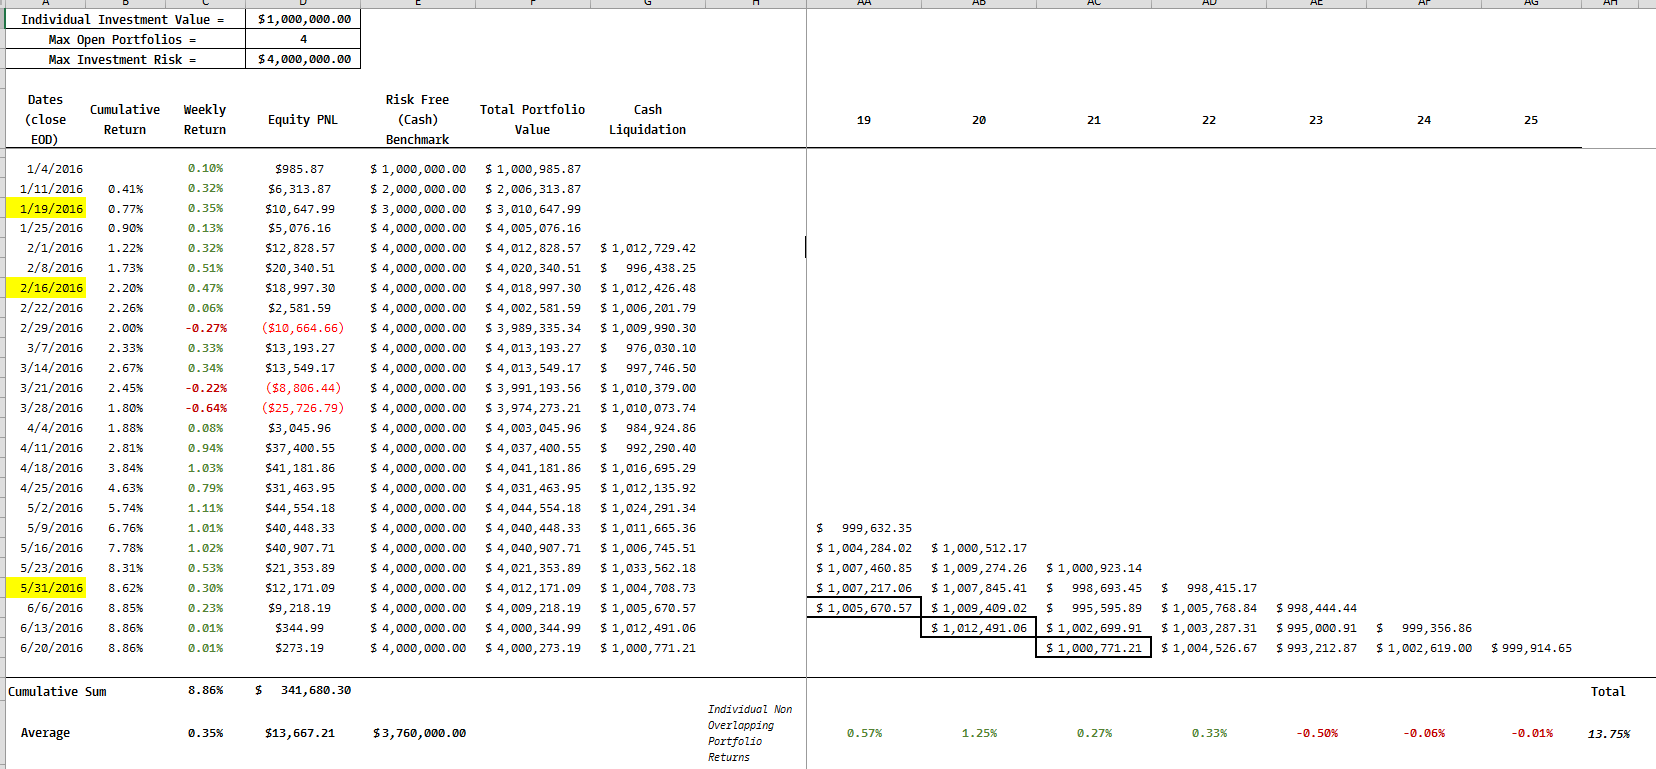Click the negative Equity PNL ($25,726.79)

tap(303, 408)
